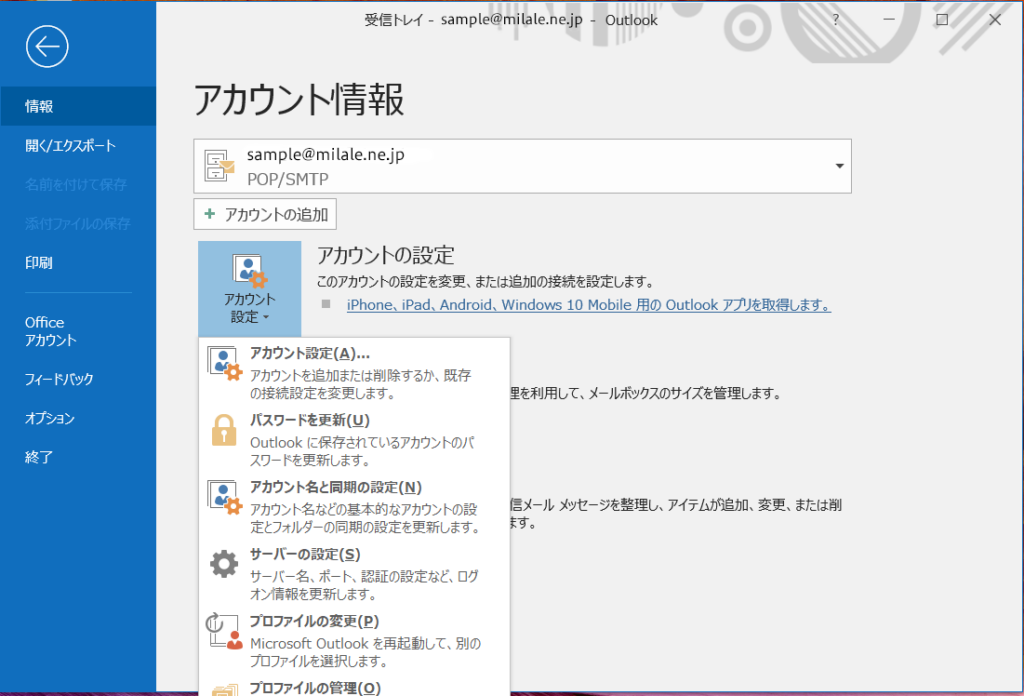
Task: Click the POP/SMTP account type text
Action: click(287, 179)
